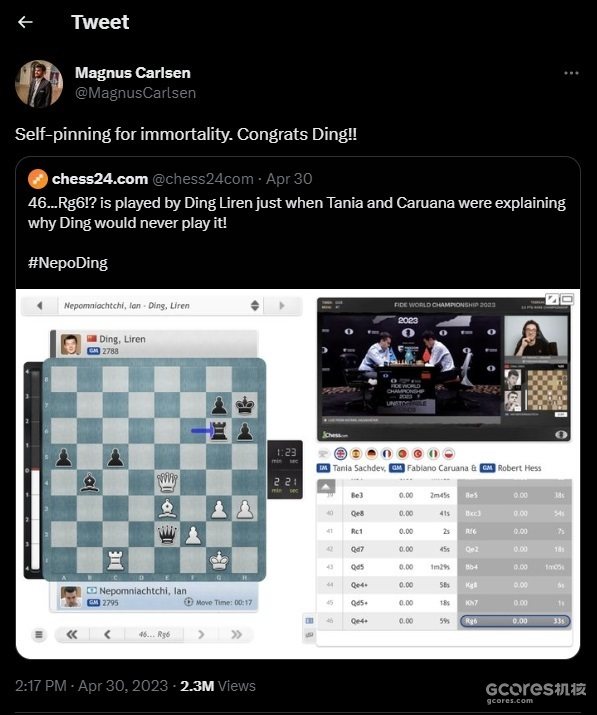
Task: Open Magnus Carlsen's profile picture
Action: pos(39,83)
